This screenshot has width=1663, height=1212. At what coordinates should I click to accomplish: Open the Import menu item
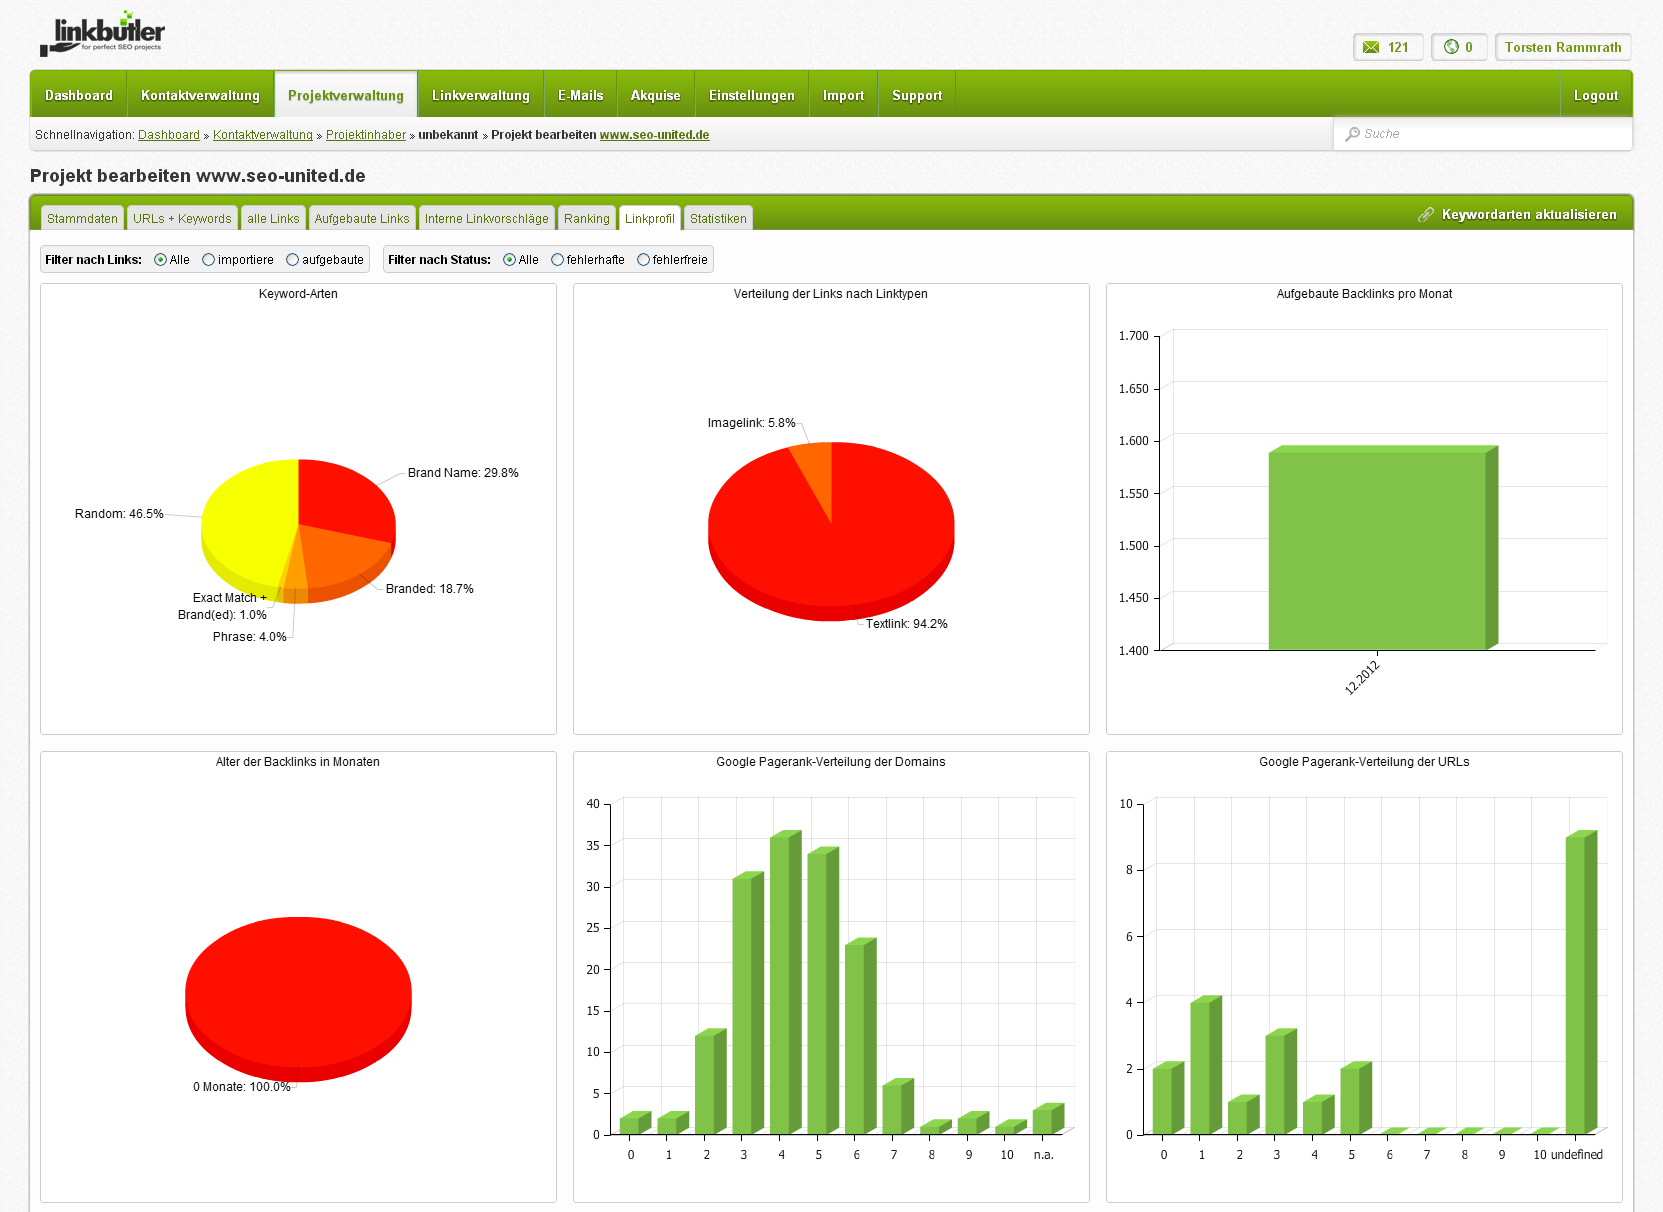(844, 95)
